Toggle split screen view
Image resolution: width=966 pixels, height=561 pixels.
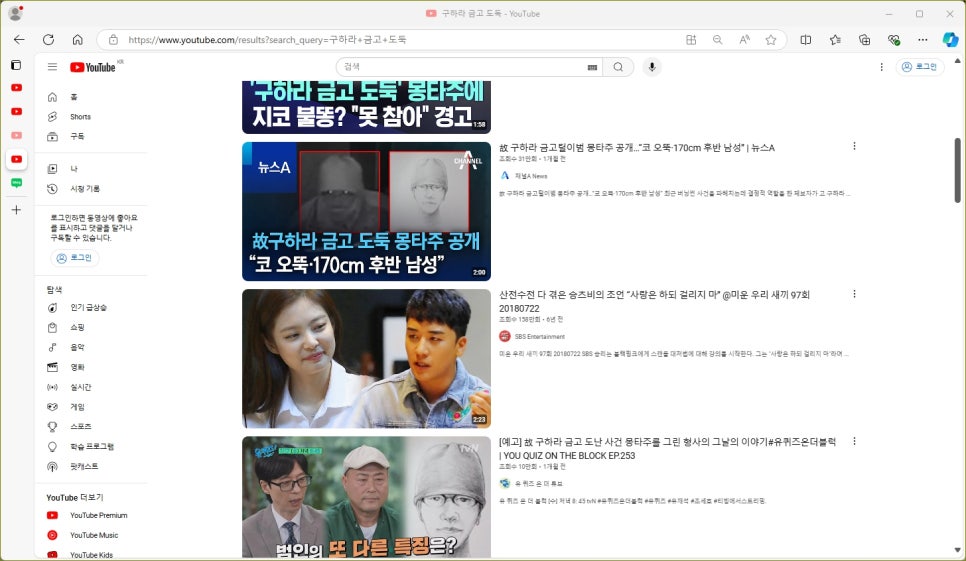tap(805, 39)
